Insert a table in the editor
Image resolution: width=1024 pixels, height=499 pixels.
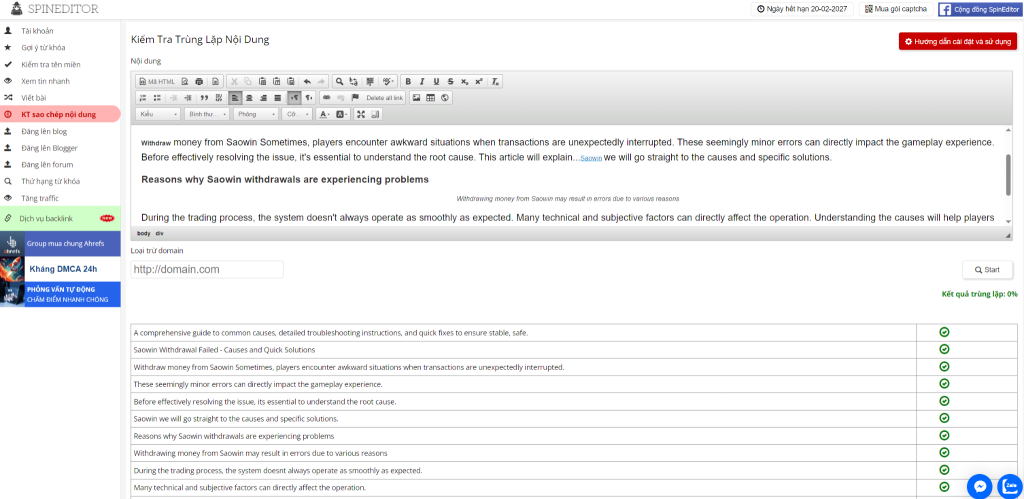(430, 98)
